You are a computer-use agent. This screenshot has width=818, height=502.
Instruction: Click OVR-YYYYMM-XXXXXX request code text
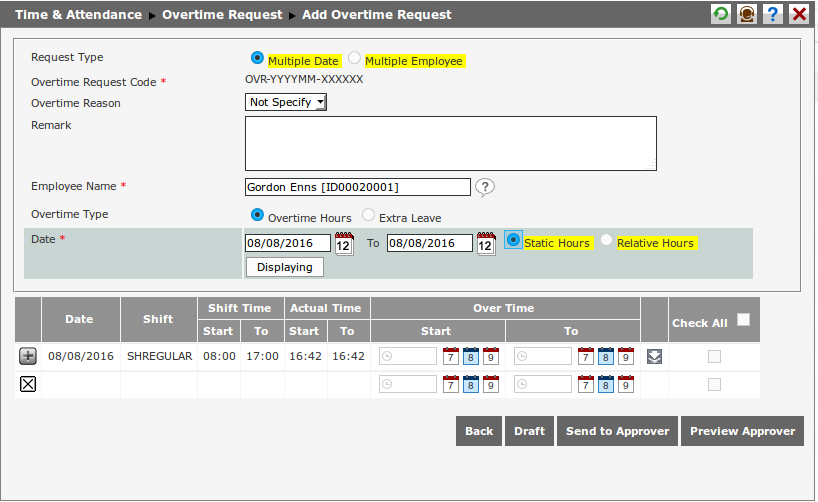pyautogui.click(x=304, y=79)
